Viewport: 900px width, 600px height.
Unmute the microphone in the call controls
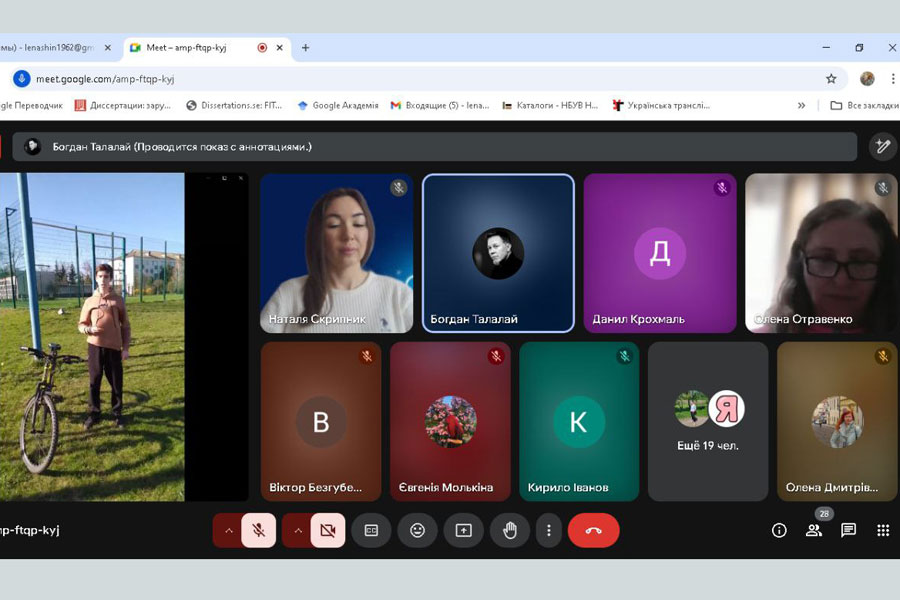pos(258,530)
